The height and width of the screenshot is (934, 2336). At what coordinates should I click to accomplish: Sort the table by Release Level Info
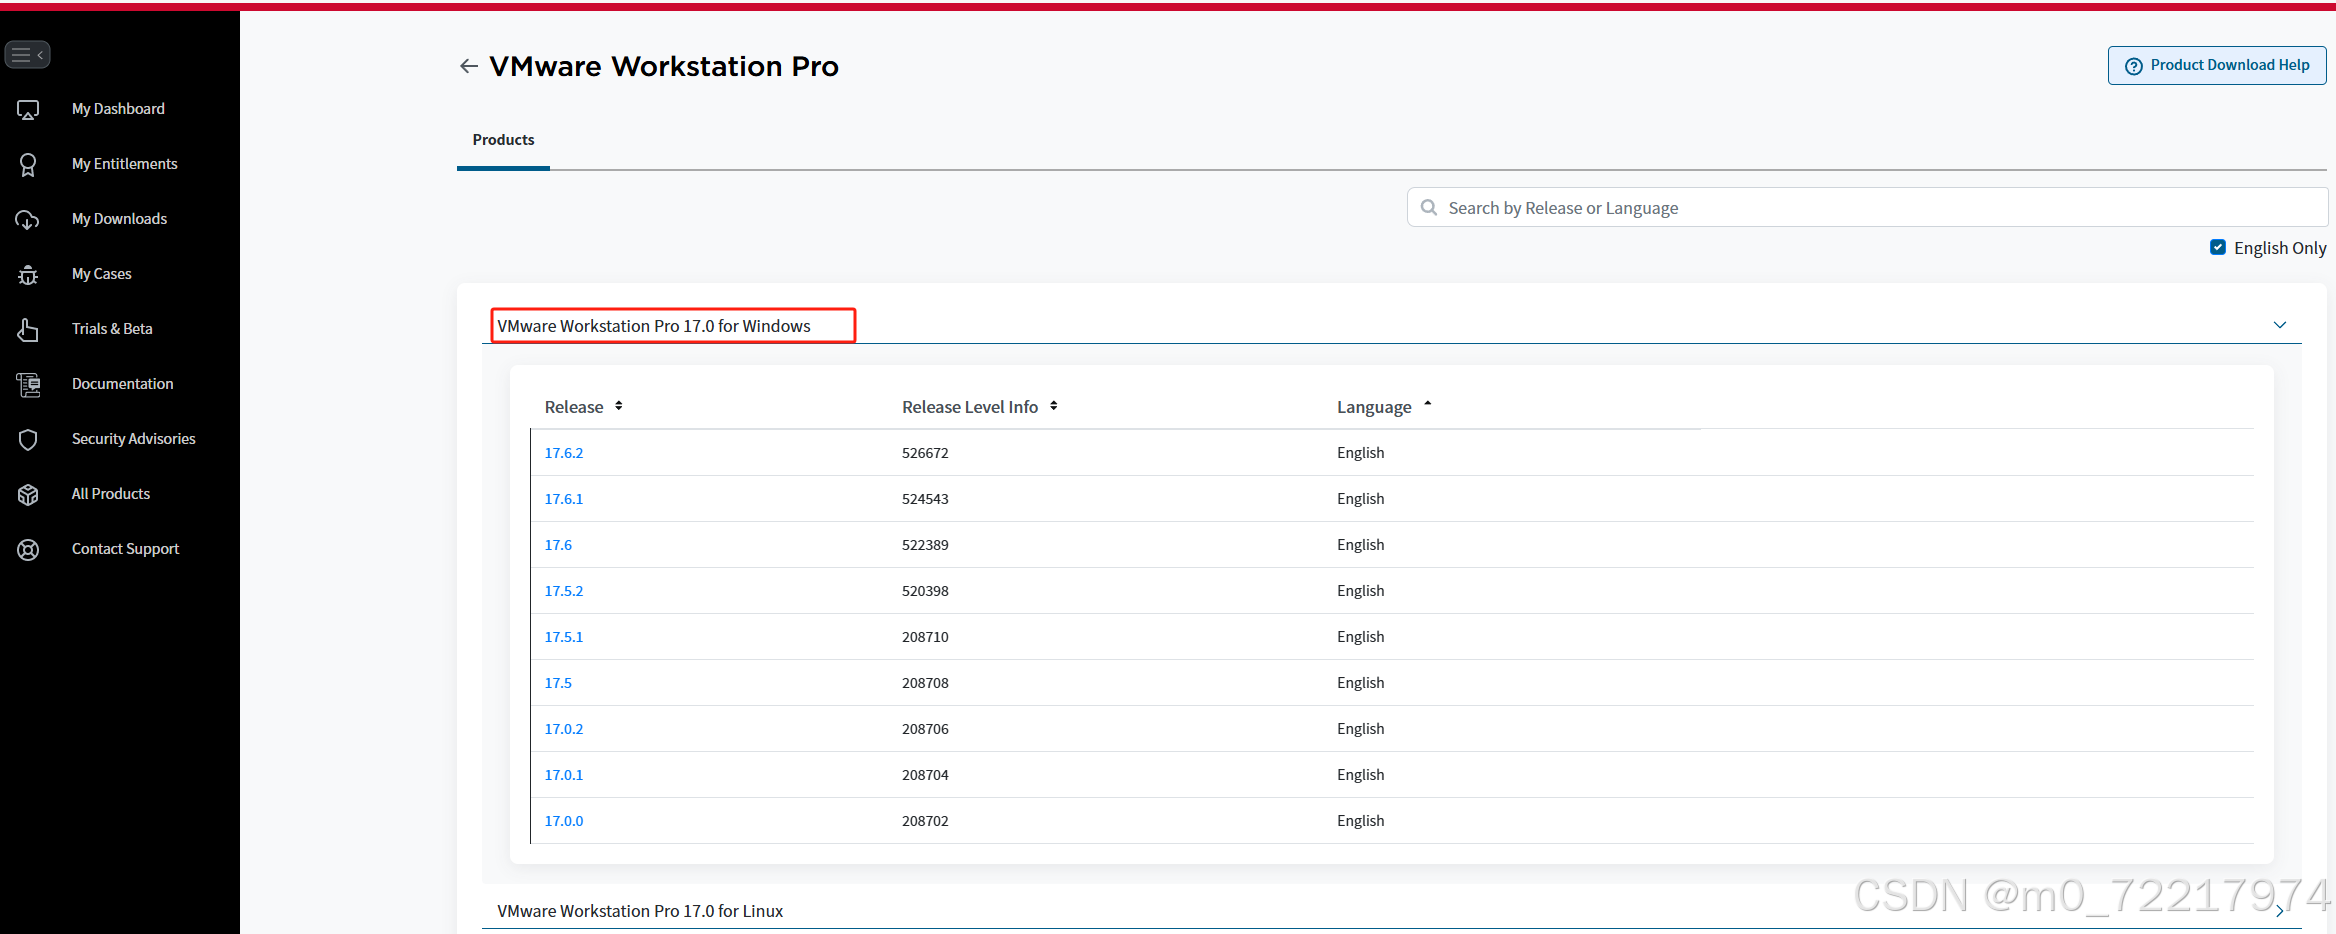pos(1053,406)
